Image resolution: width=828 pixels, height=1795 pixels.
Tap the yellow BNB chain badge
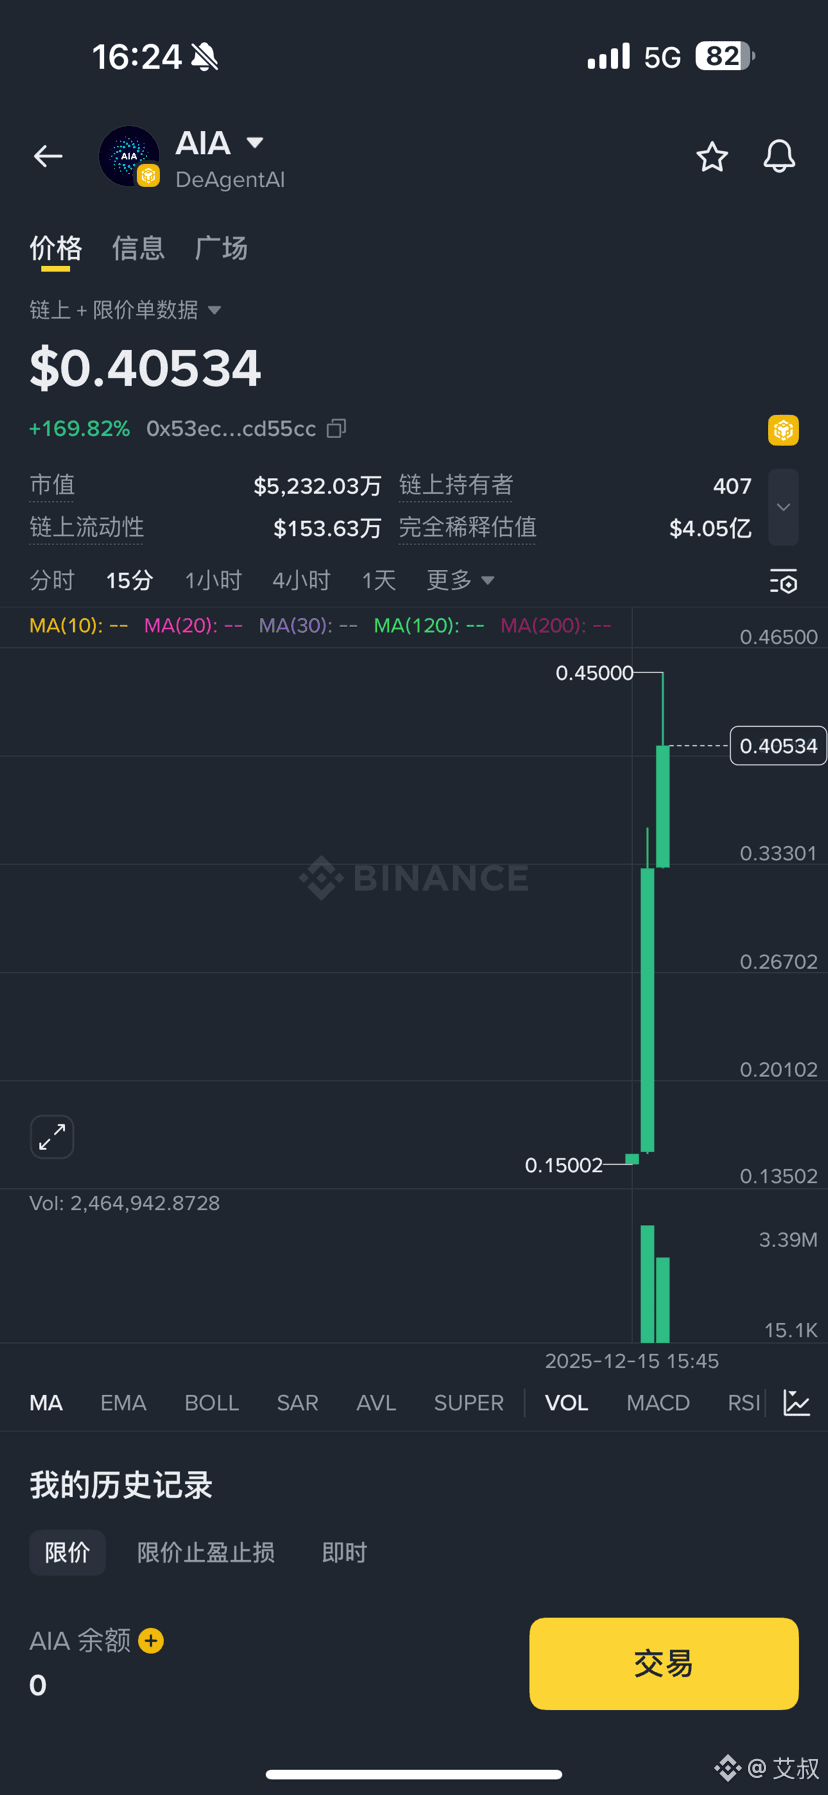[783, 430]
